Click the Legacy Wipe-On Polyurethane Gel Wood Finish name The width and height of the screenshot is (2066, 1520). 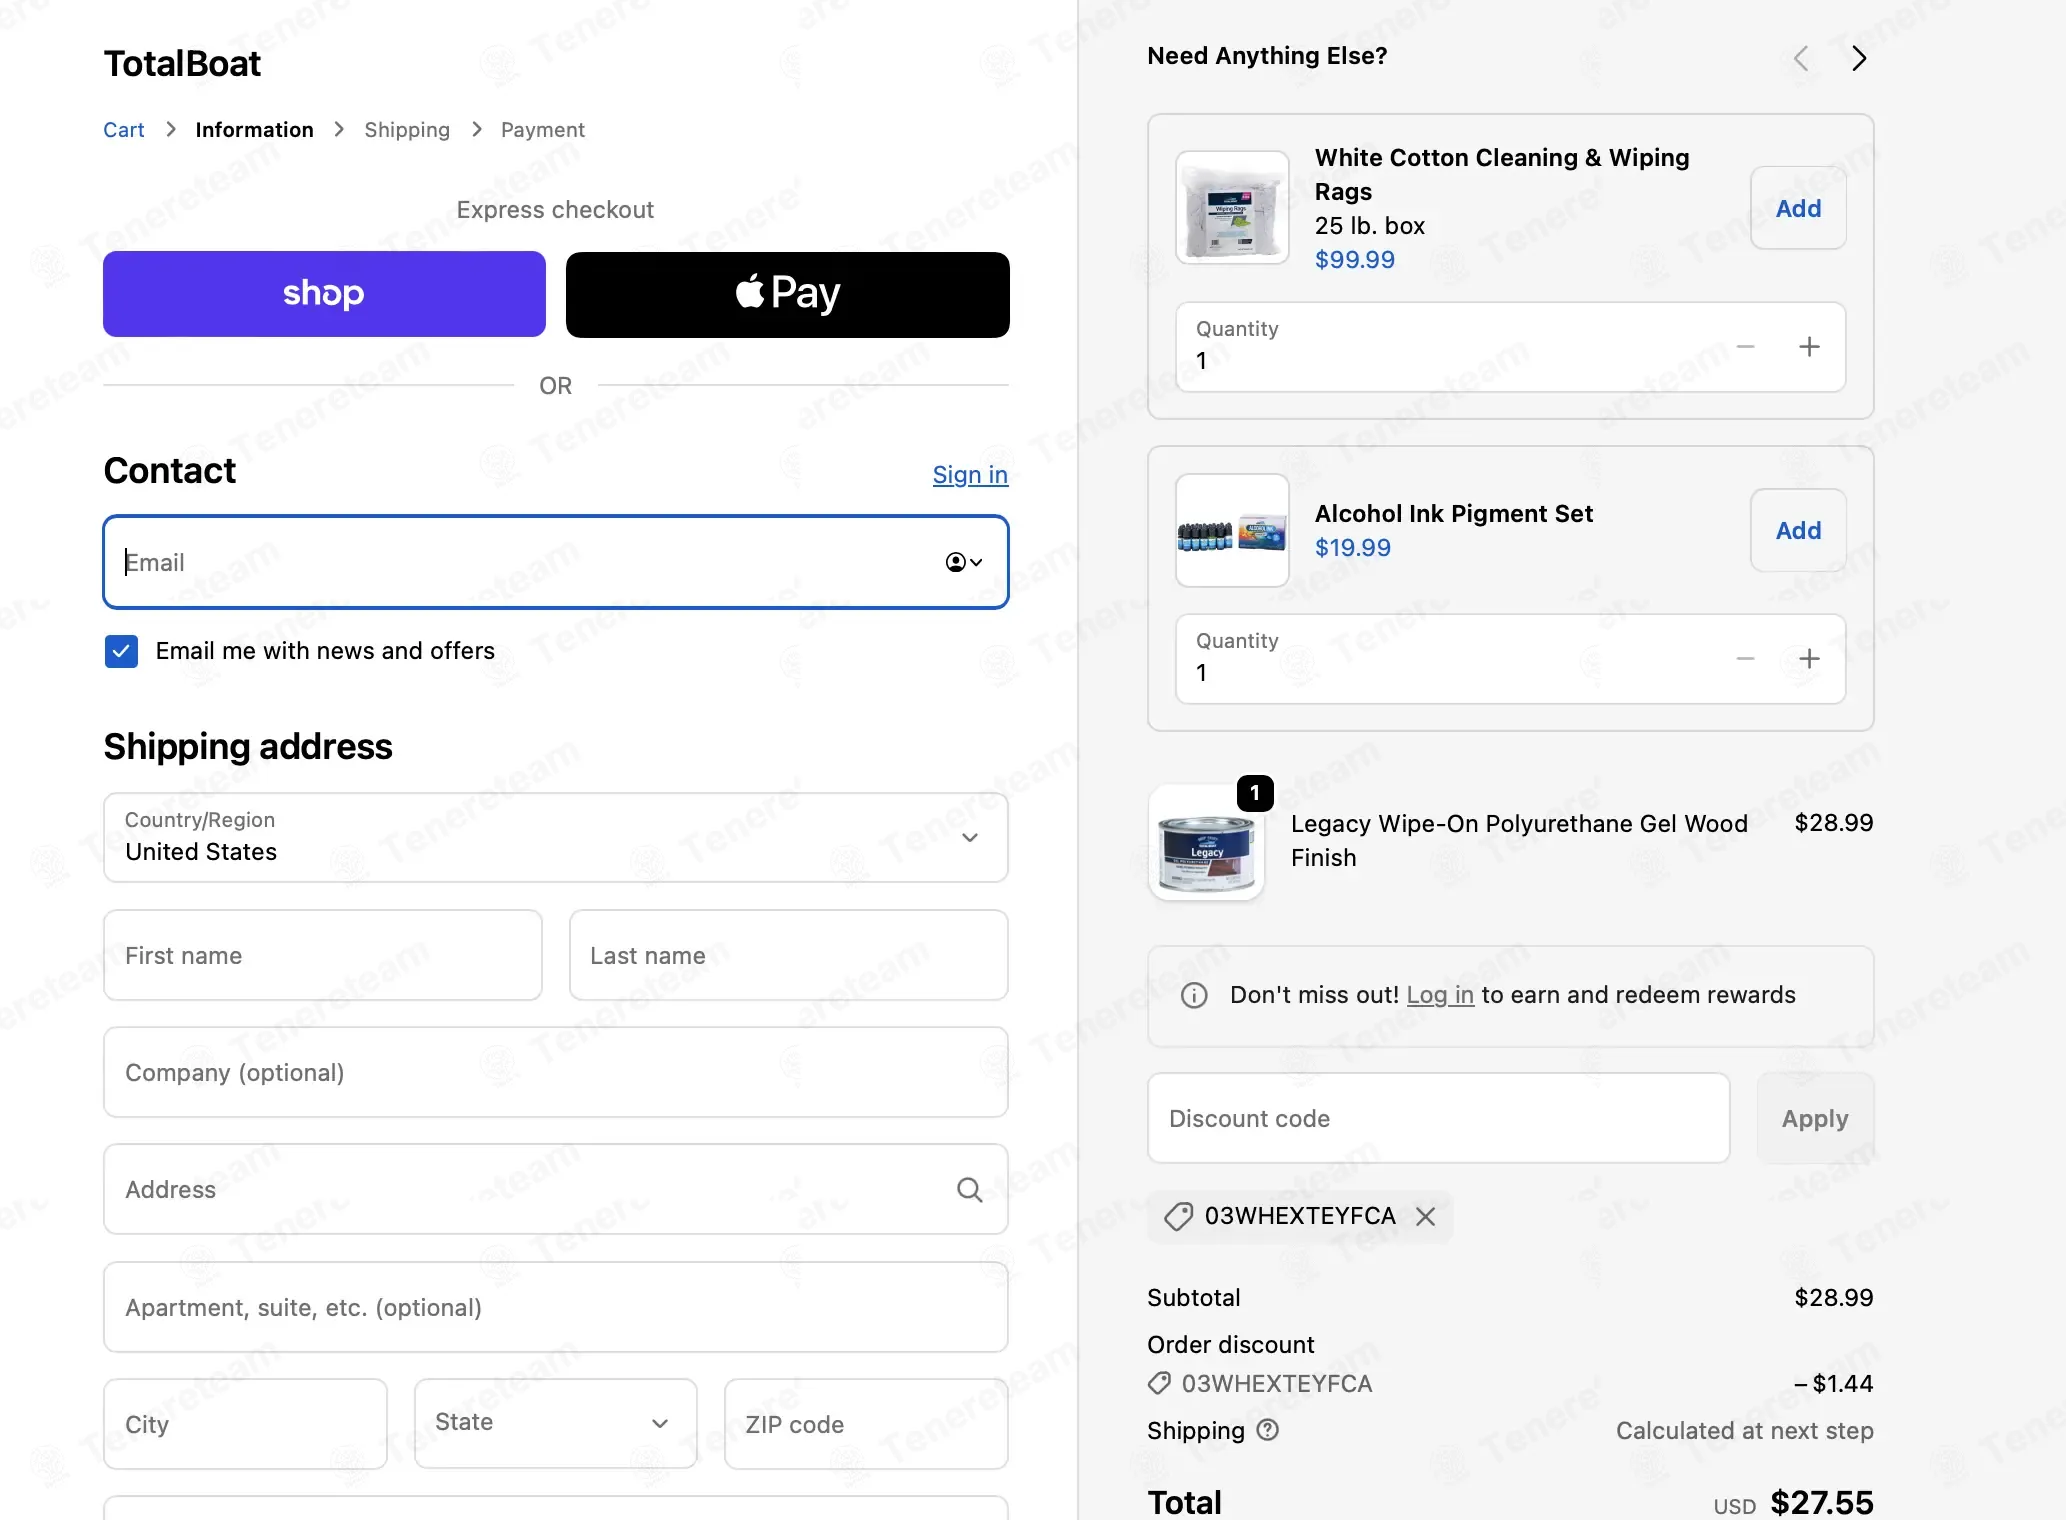1519,841
